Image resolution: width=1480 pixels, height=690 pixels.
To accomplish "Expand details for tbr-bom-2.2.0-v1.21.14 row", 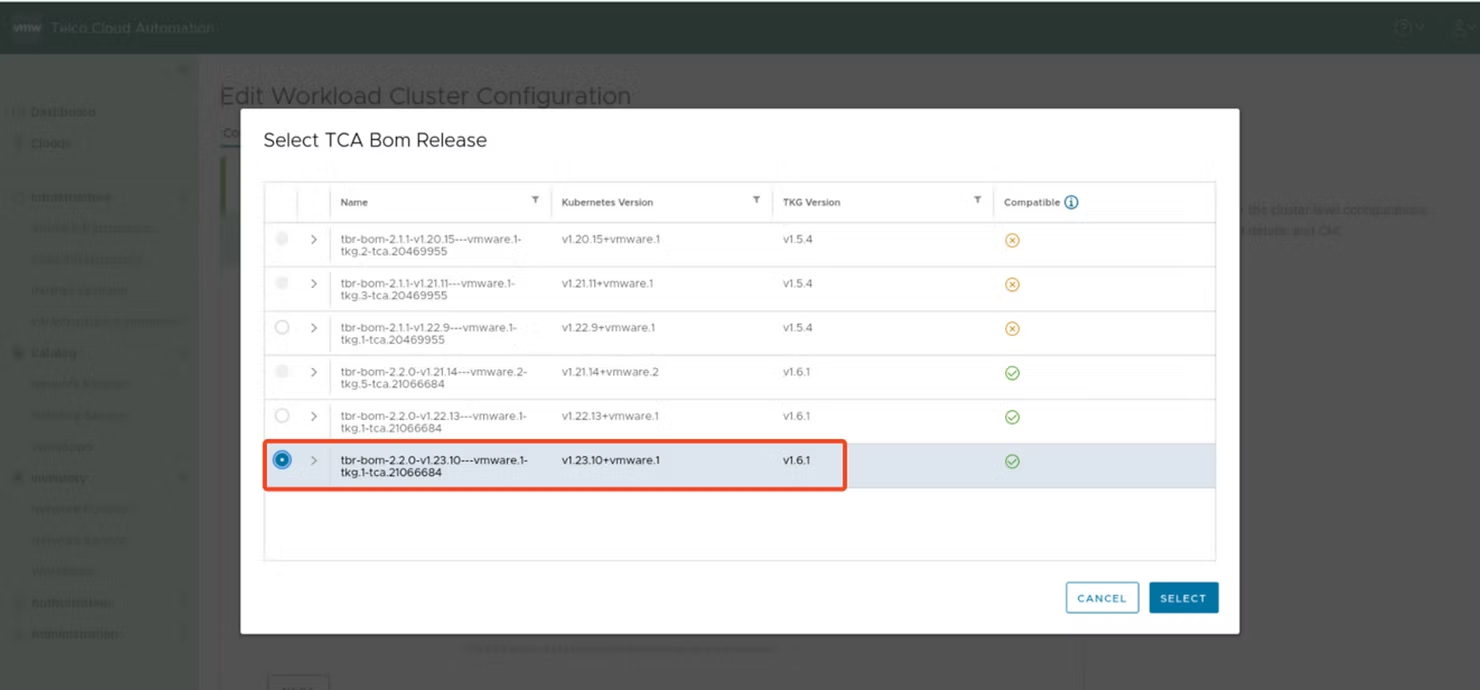I will tap(314, 372).
